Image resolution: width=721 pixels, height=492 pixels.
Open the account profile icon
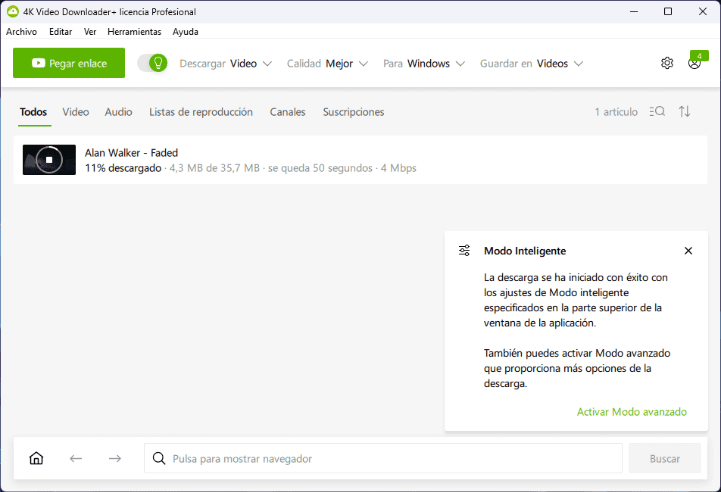click(x=694, y=63)
